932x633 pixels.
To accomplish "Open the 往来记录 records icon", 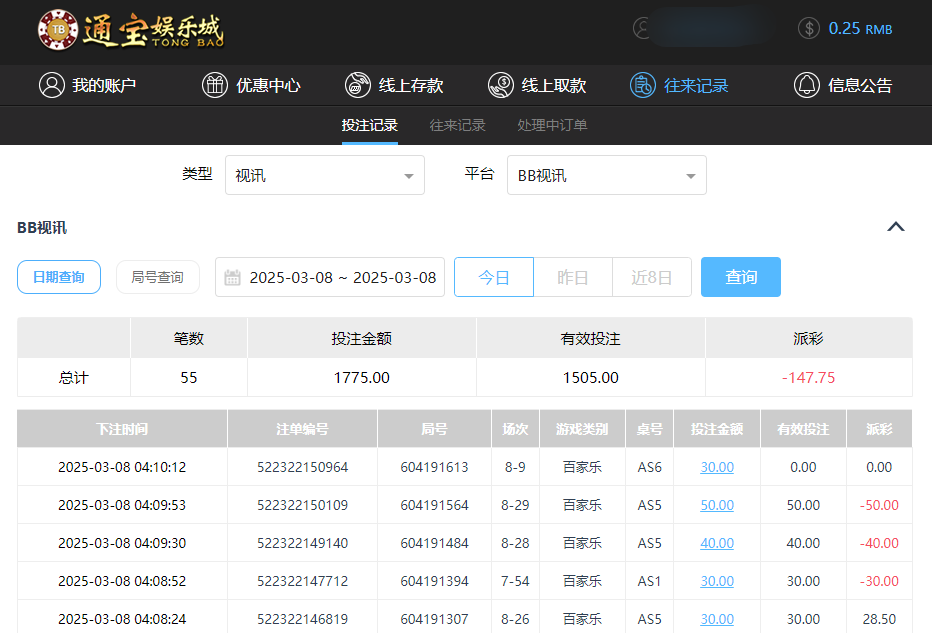I will (x=641, y=85).
